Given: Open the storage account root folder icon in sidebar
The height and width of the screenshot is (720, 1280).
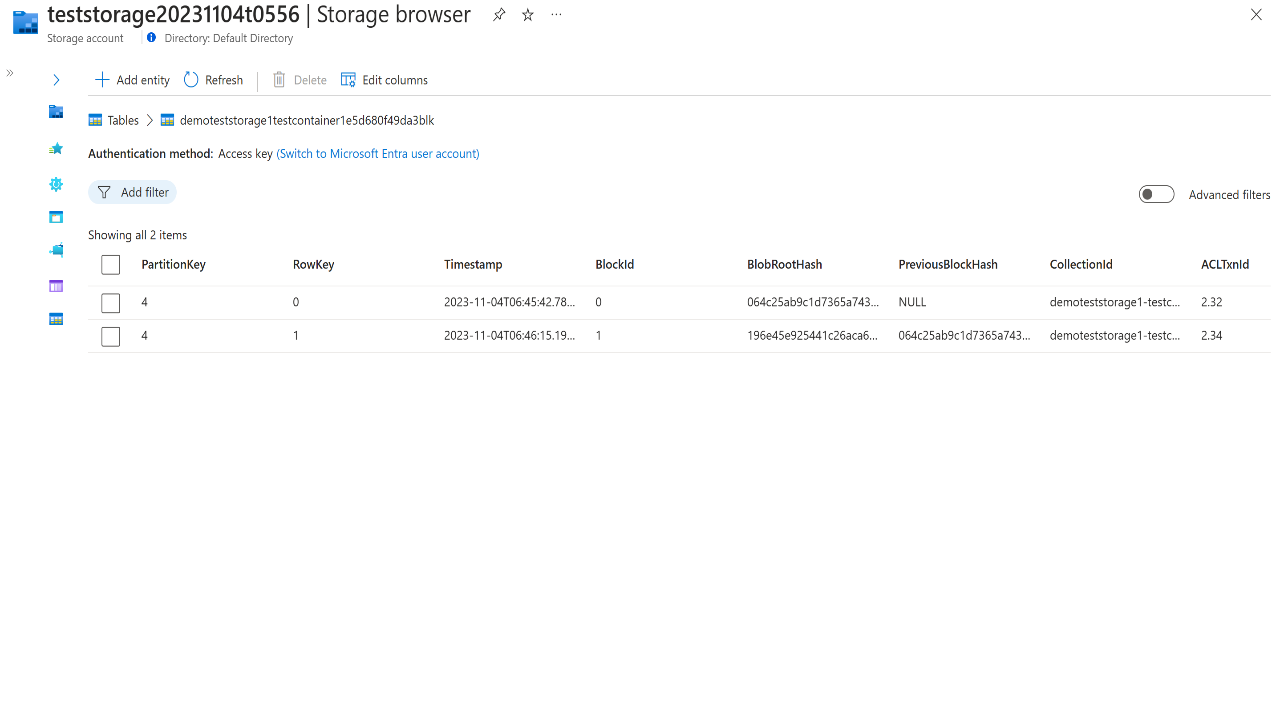Looking at the screenshot, I should (x=56, y=112).
